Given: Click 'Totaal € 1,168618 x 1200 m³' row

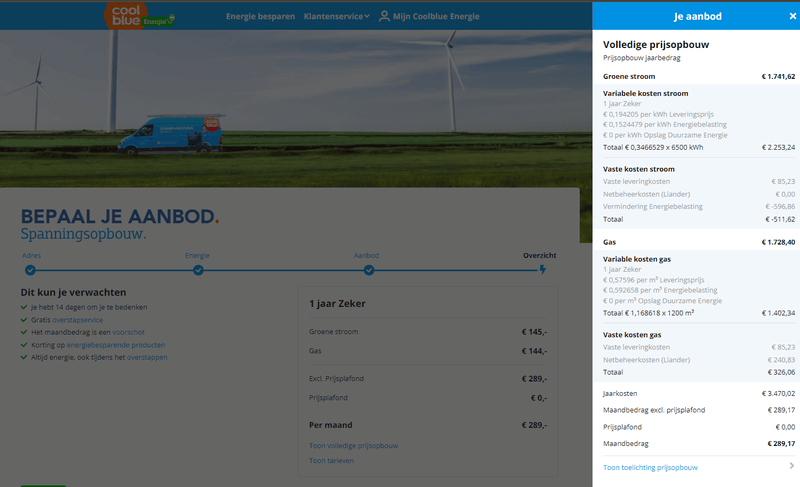Looking at the screenshot, I should tap(698, 313).
